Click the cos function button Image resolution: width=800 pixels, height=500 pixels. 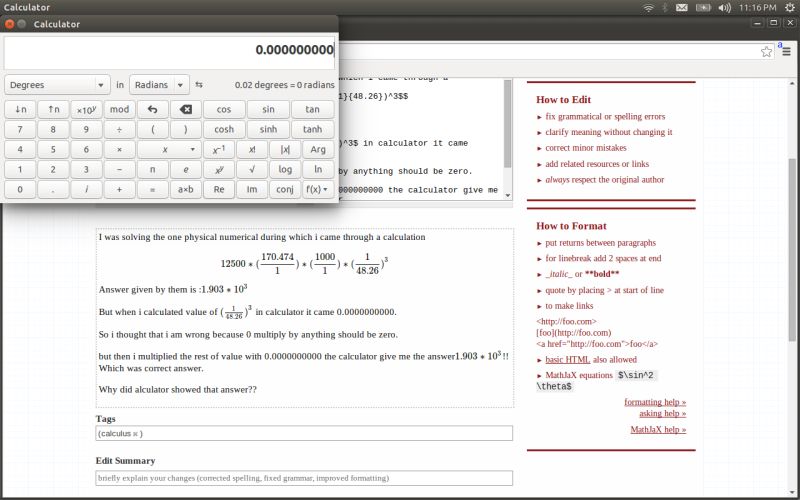(x=224, y=109)
